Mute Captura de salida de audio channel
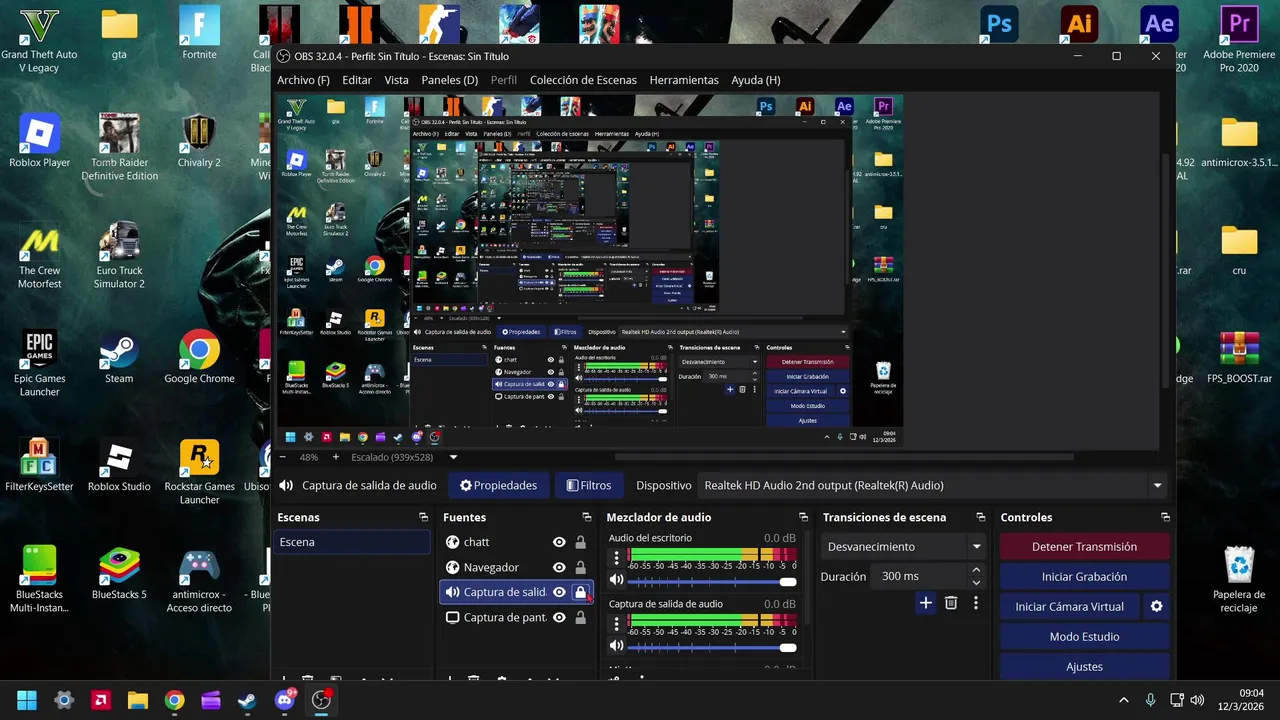This screenshot has width=1280, height=720. point(617,646)
